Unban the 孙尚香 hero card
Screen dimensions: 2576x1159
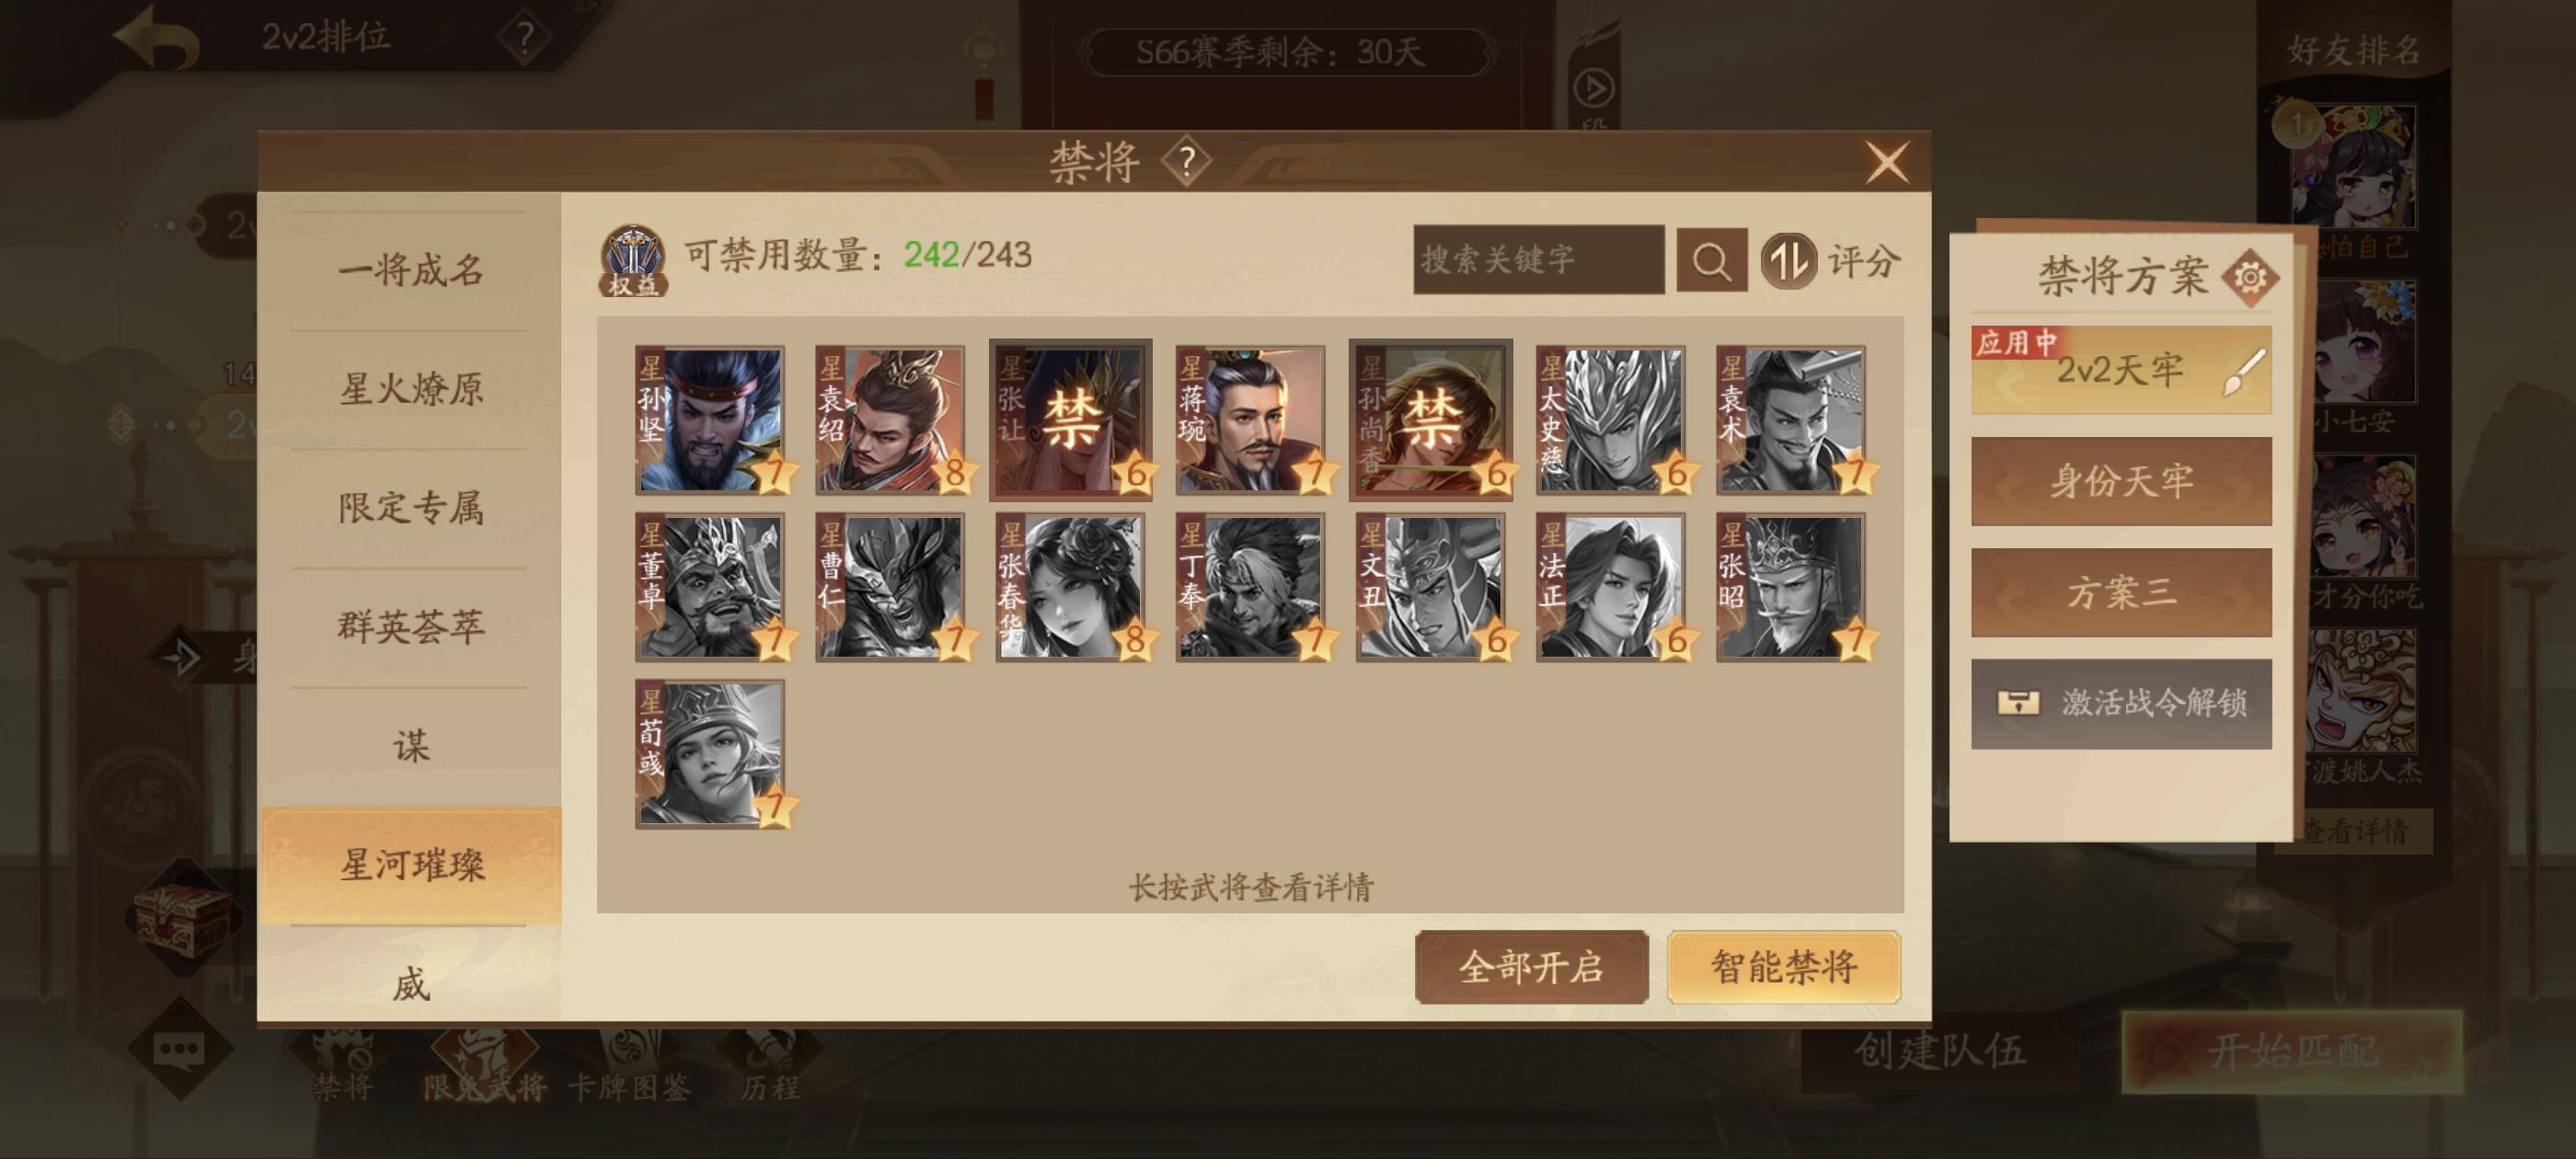pos(1430,420)
